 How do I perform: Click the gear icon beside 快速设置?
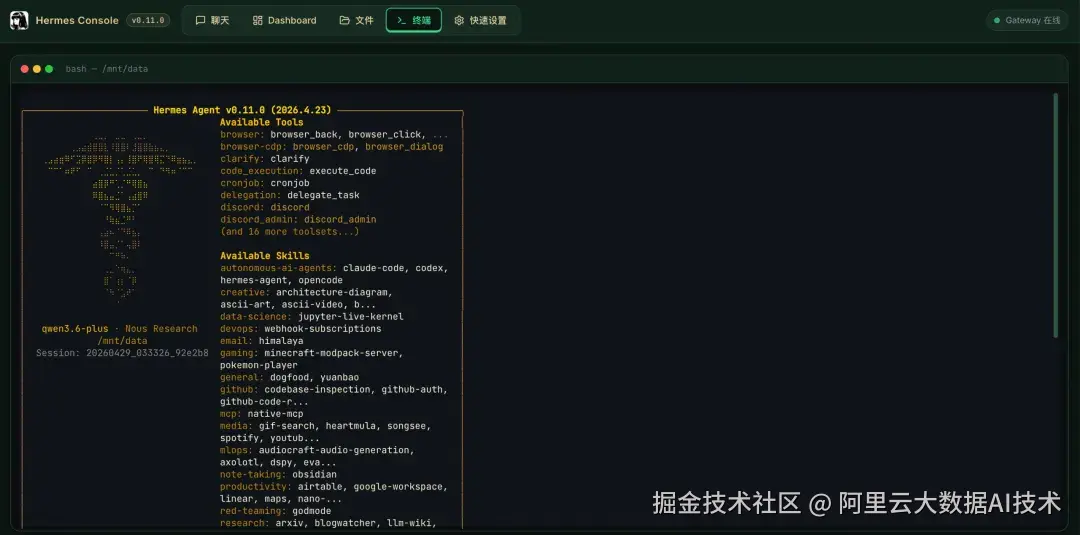[x=459, y=21]
